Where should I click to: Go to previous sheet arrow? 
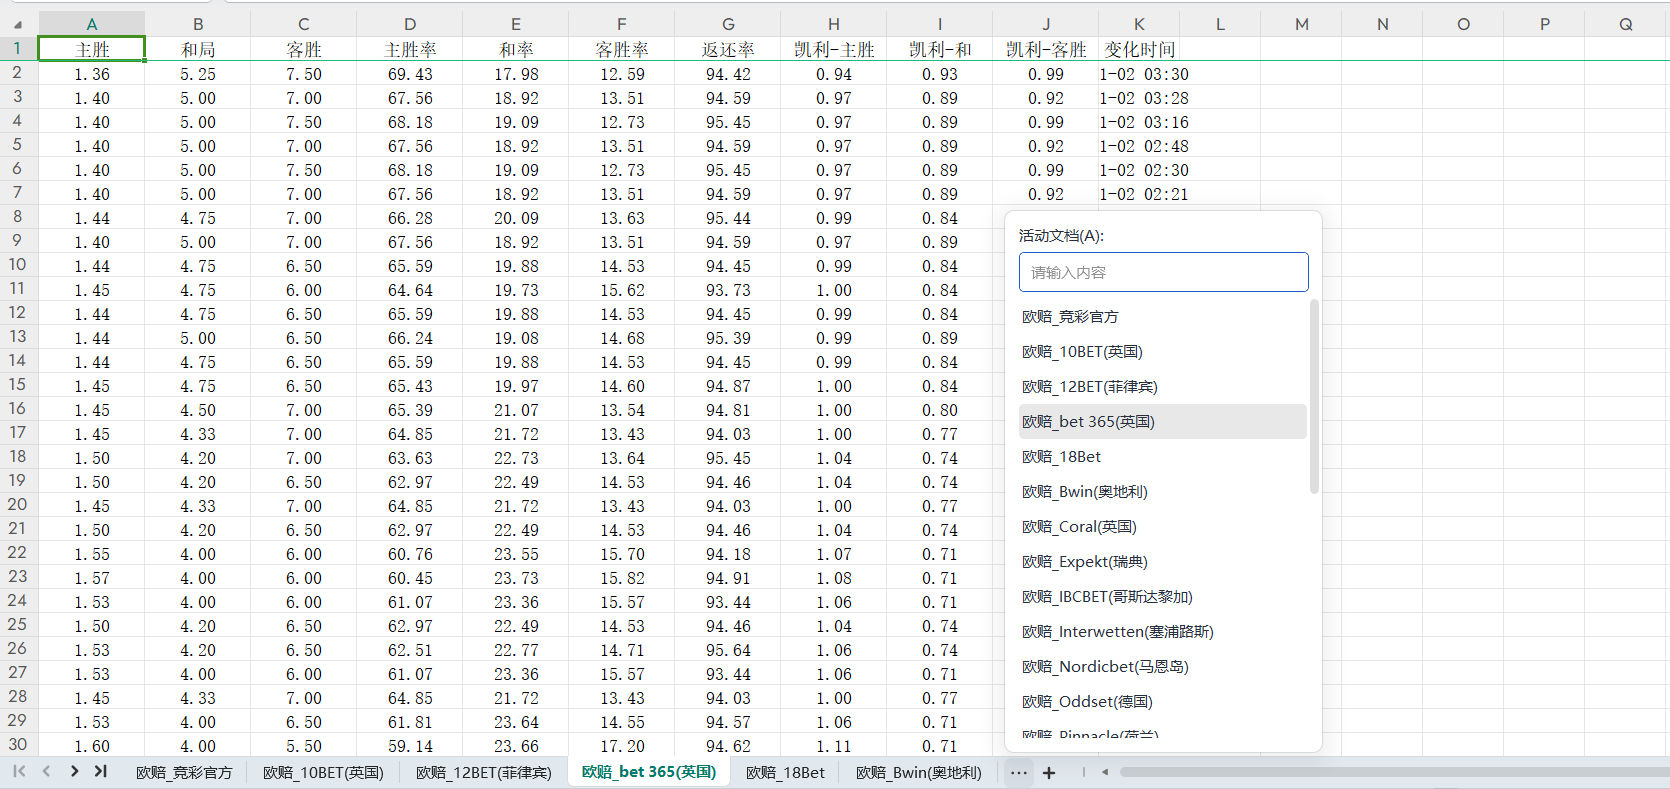click(46, 771)
